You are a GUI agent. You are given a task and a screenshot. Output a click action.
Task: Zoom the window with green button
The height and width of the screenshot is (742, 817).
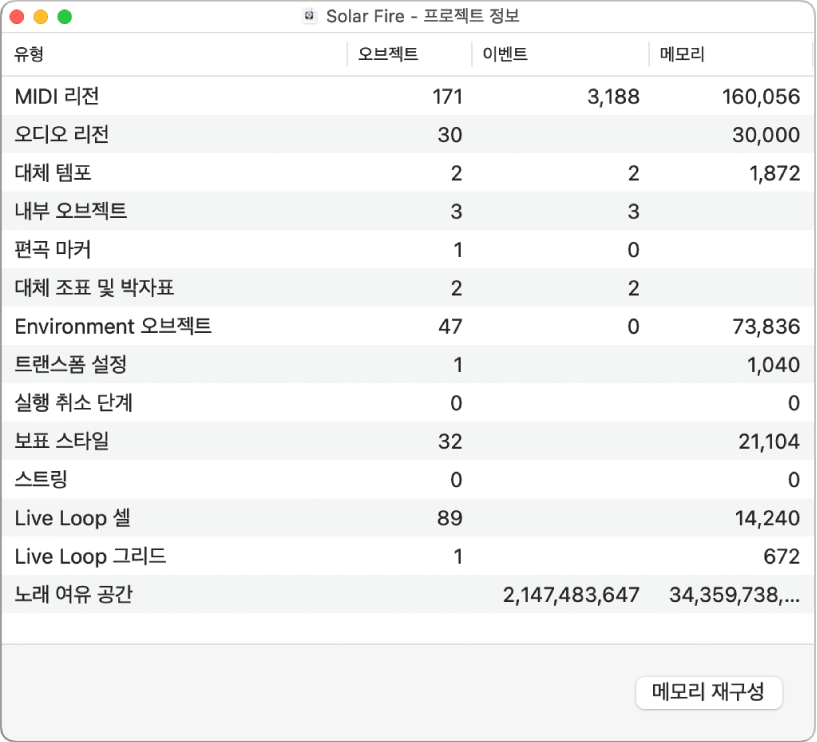[65, 17]
